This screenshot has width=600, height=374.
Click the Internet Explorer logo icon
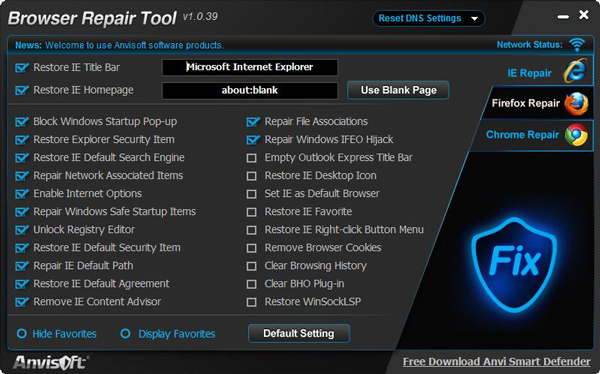click(575, 71)
